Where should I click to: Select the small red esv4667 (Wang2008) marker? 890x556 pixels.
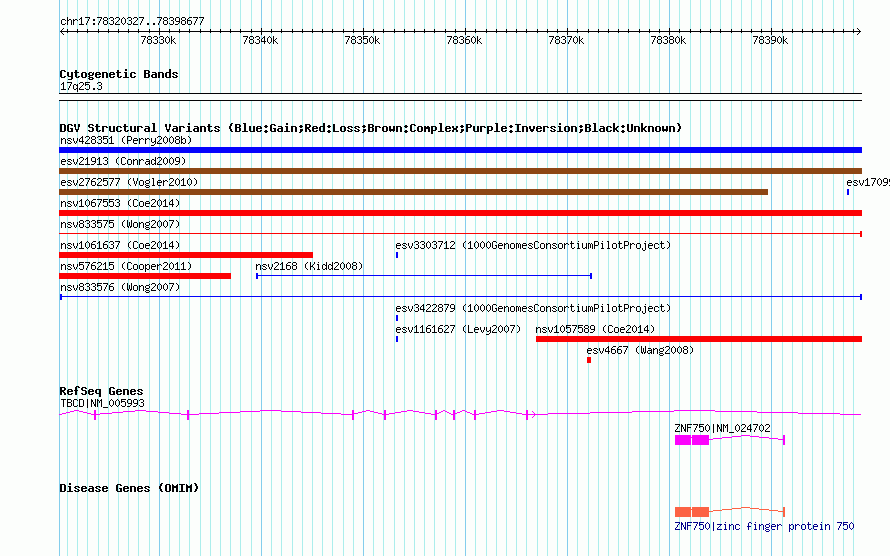pyautogui.click(x=589, y=360)
